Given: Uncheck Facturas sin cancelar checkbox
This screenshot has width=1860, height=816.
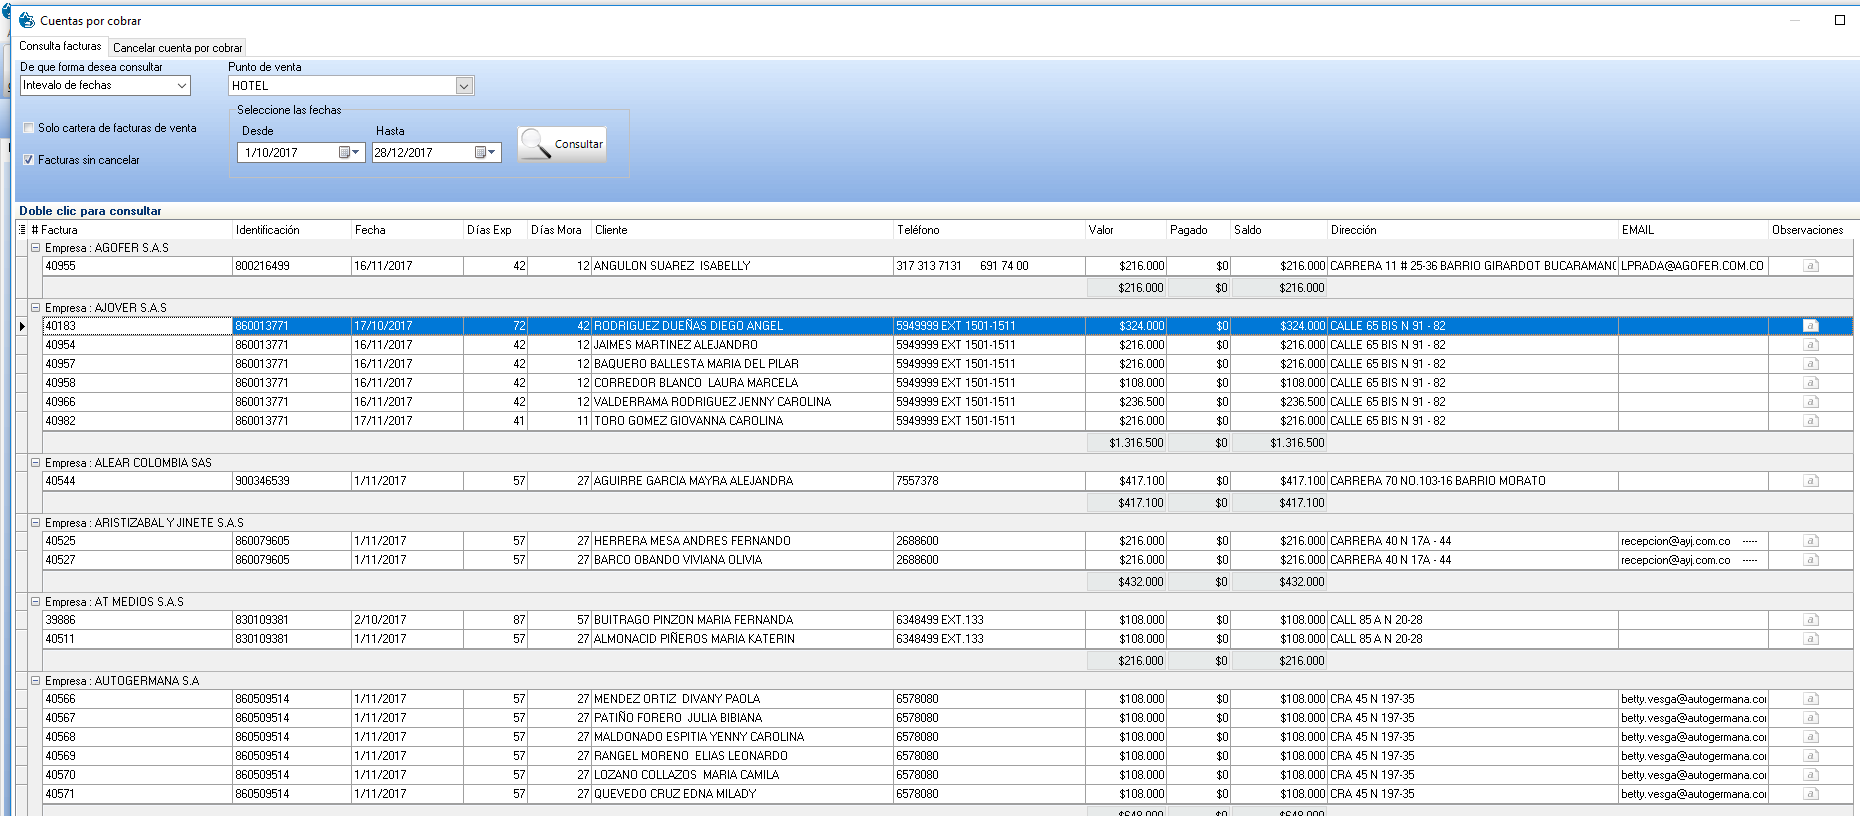Looking at the screenshot, I should click(29, 160).
